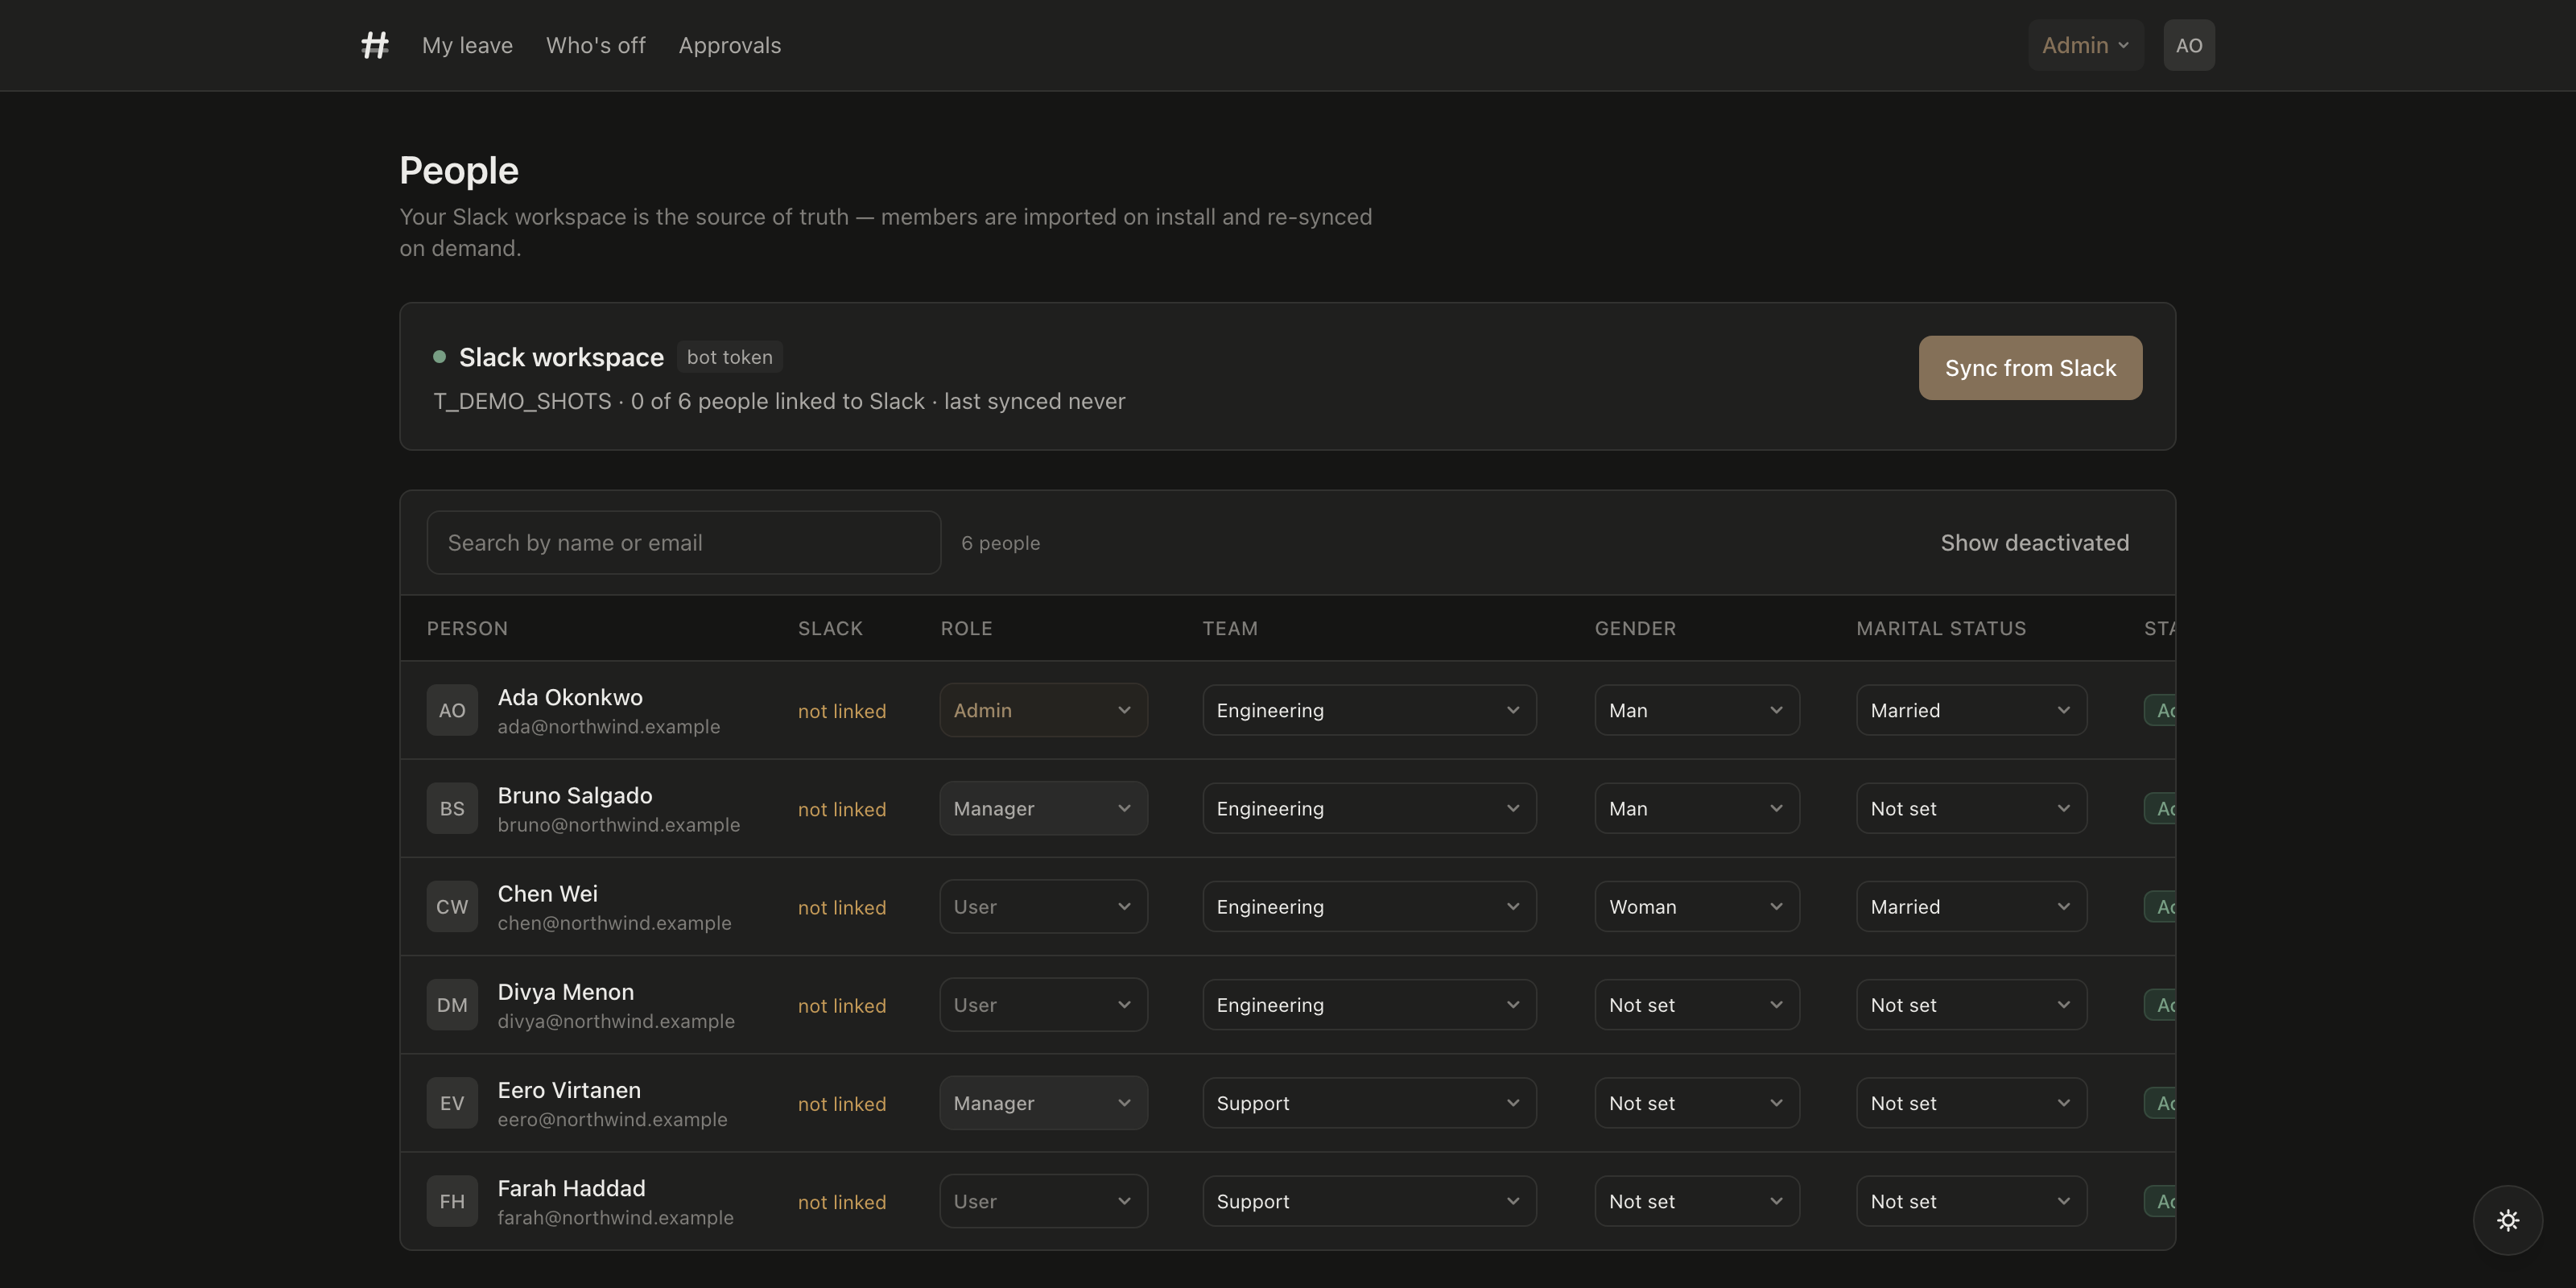Open Chen Wei's Woman gender dropdown
Viewport: 2576px width, 1288px height.
pos(1697,906)
